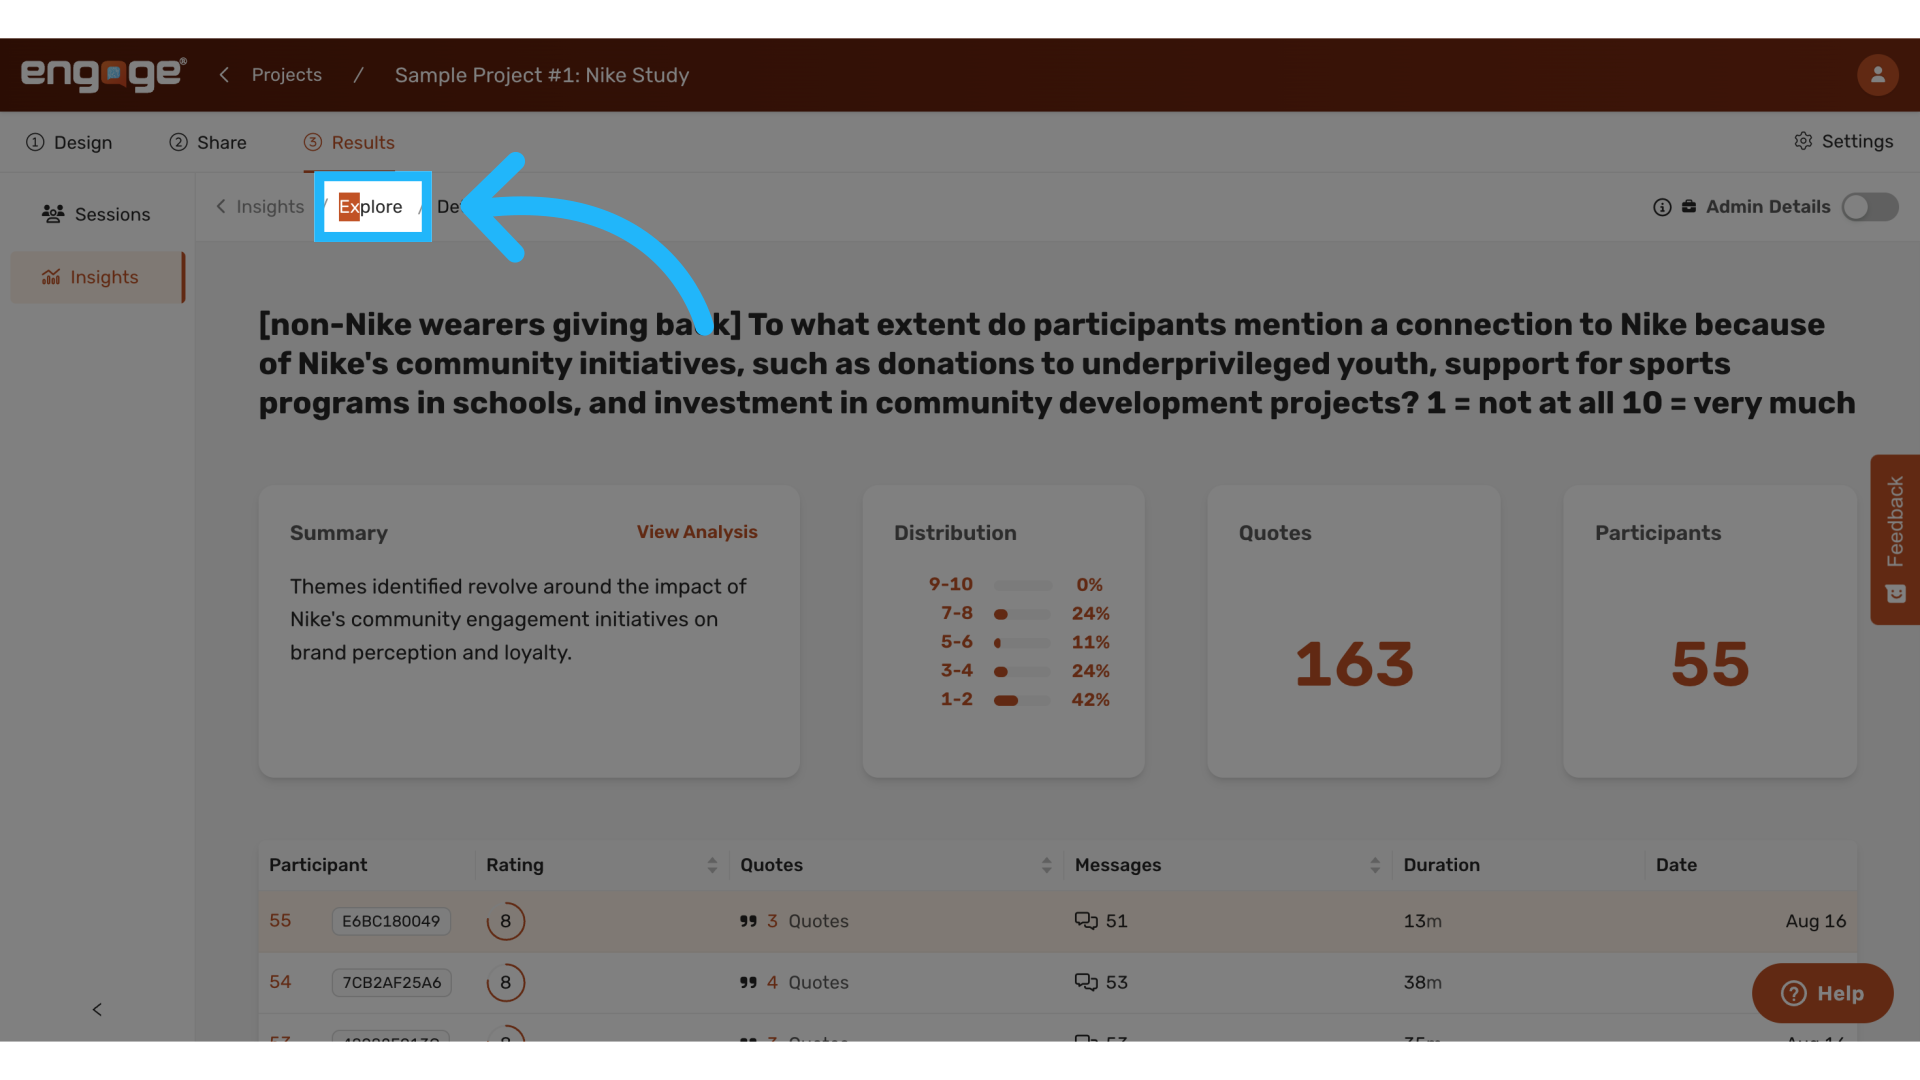Image resolution: width=1920 pixels, height=1080 pixels.
Task: Click the 7-8 distribution bar
Action: pos(1022,614)
